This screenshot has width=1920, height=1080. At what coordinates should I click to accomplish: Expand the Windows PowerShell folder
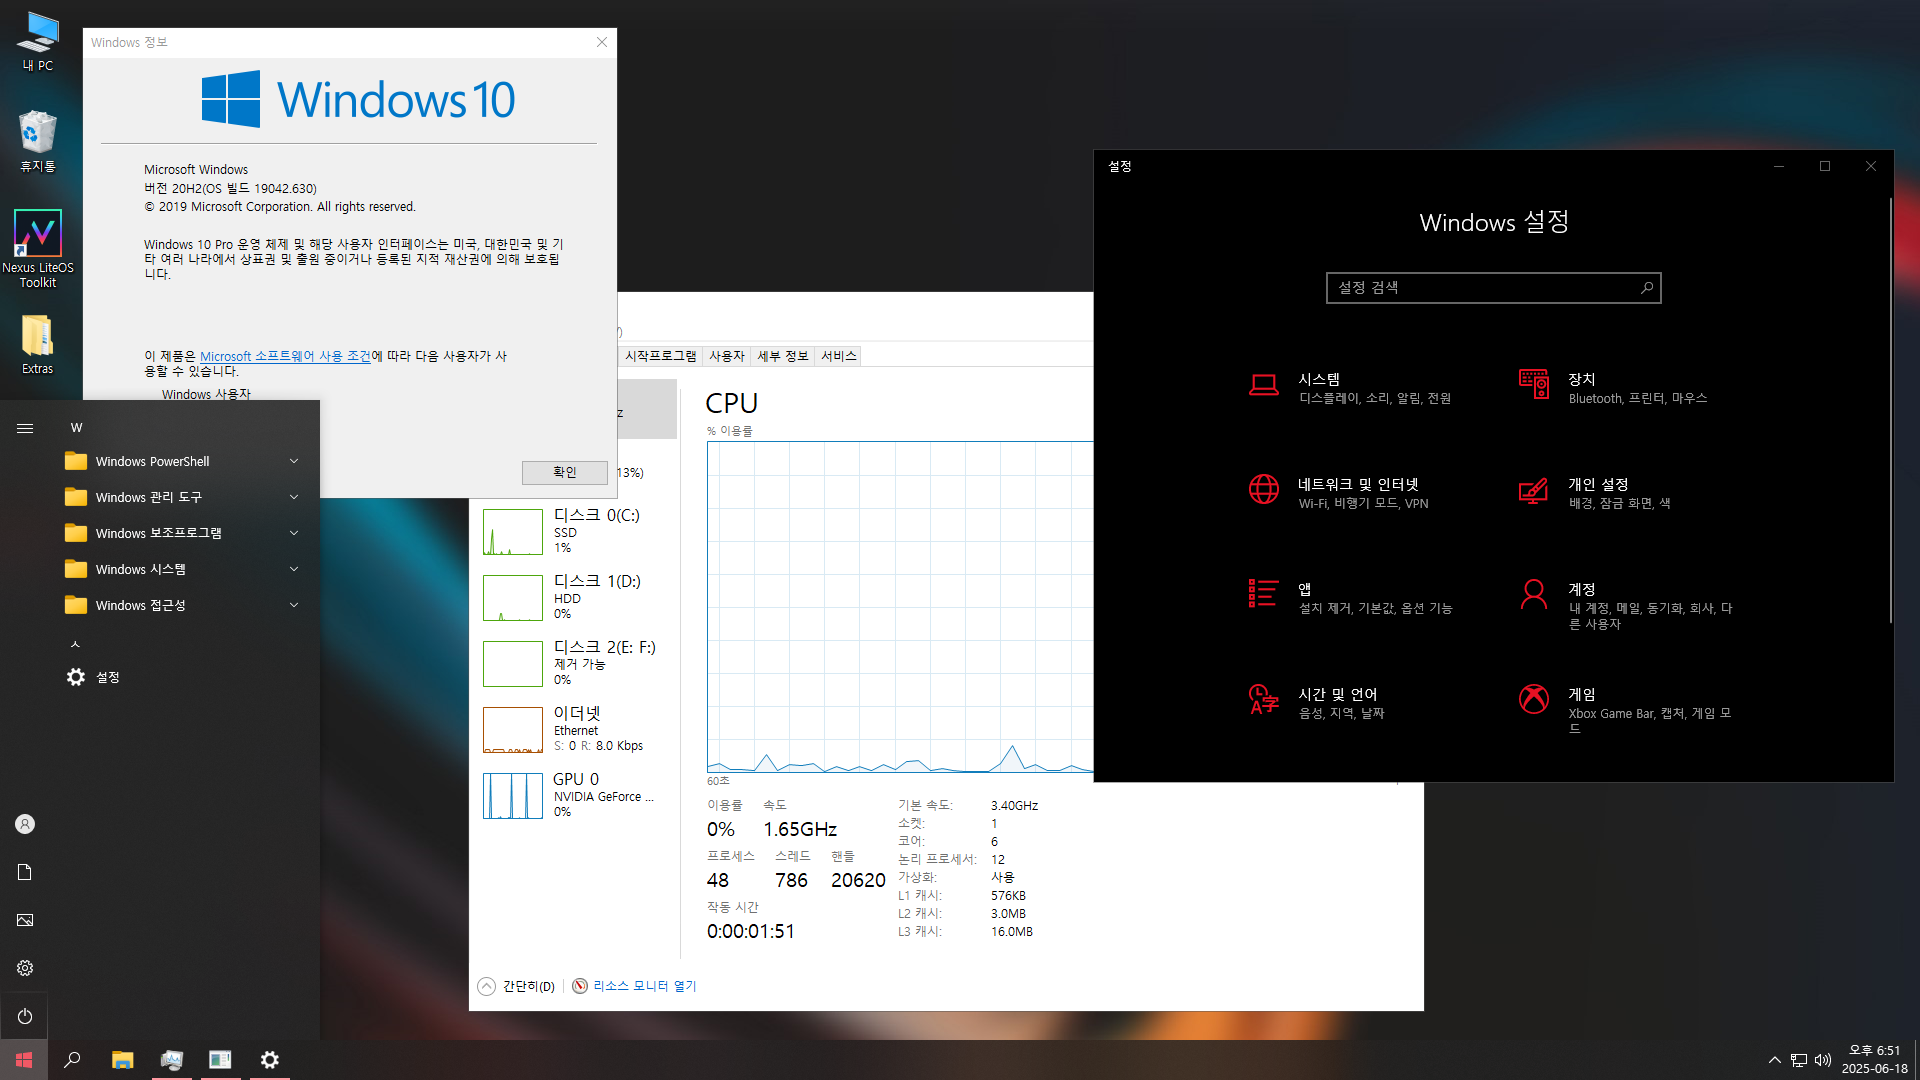point(152,461)
